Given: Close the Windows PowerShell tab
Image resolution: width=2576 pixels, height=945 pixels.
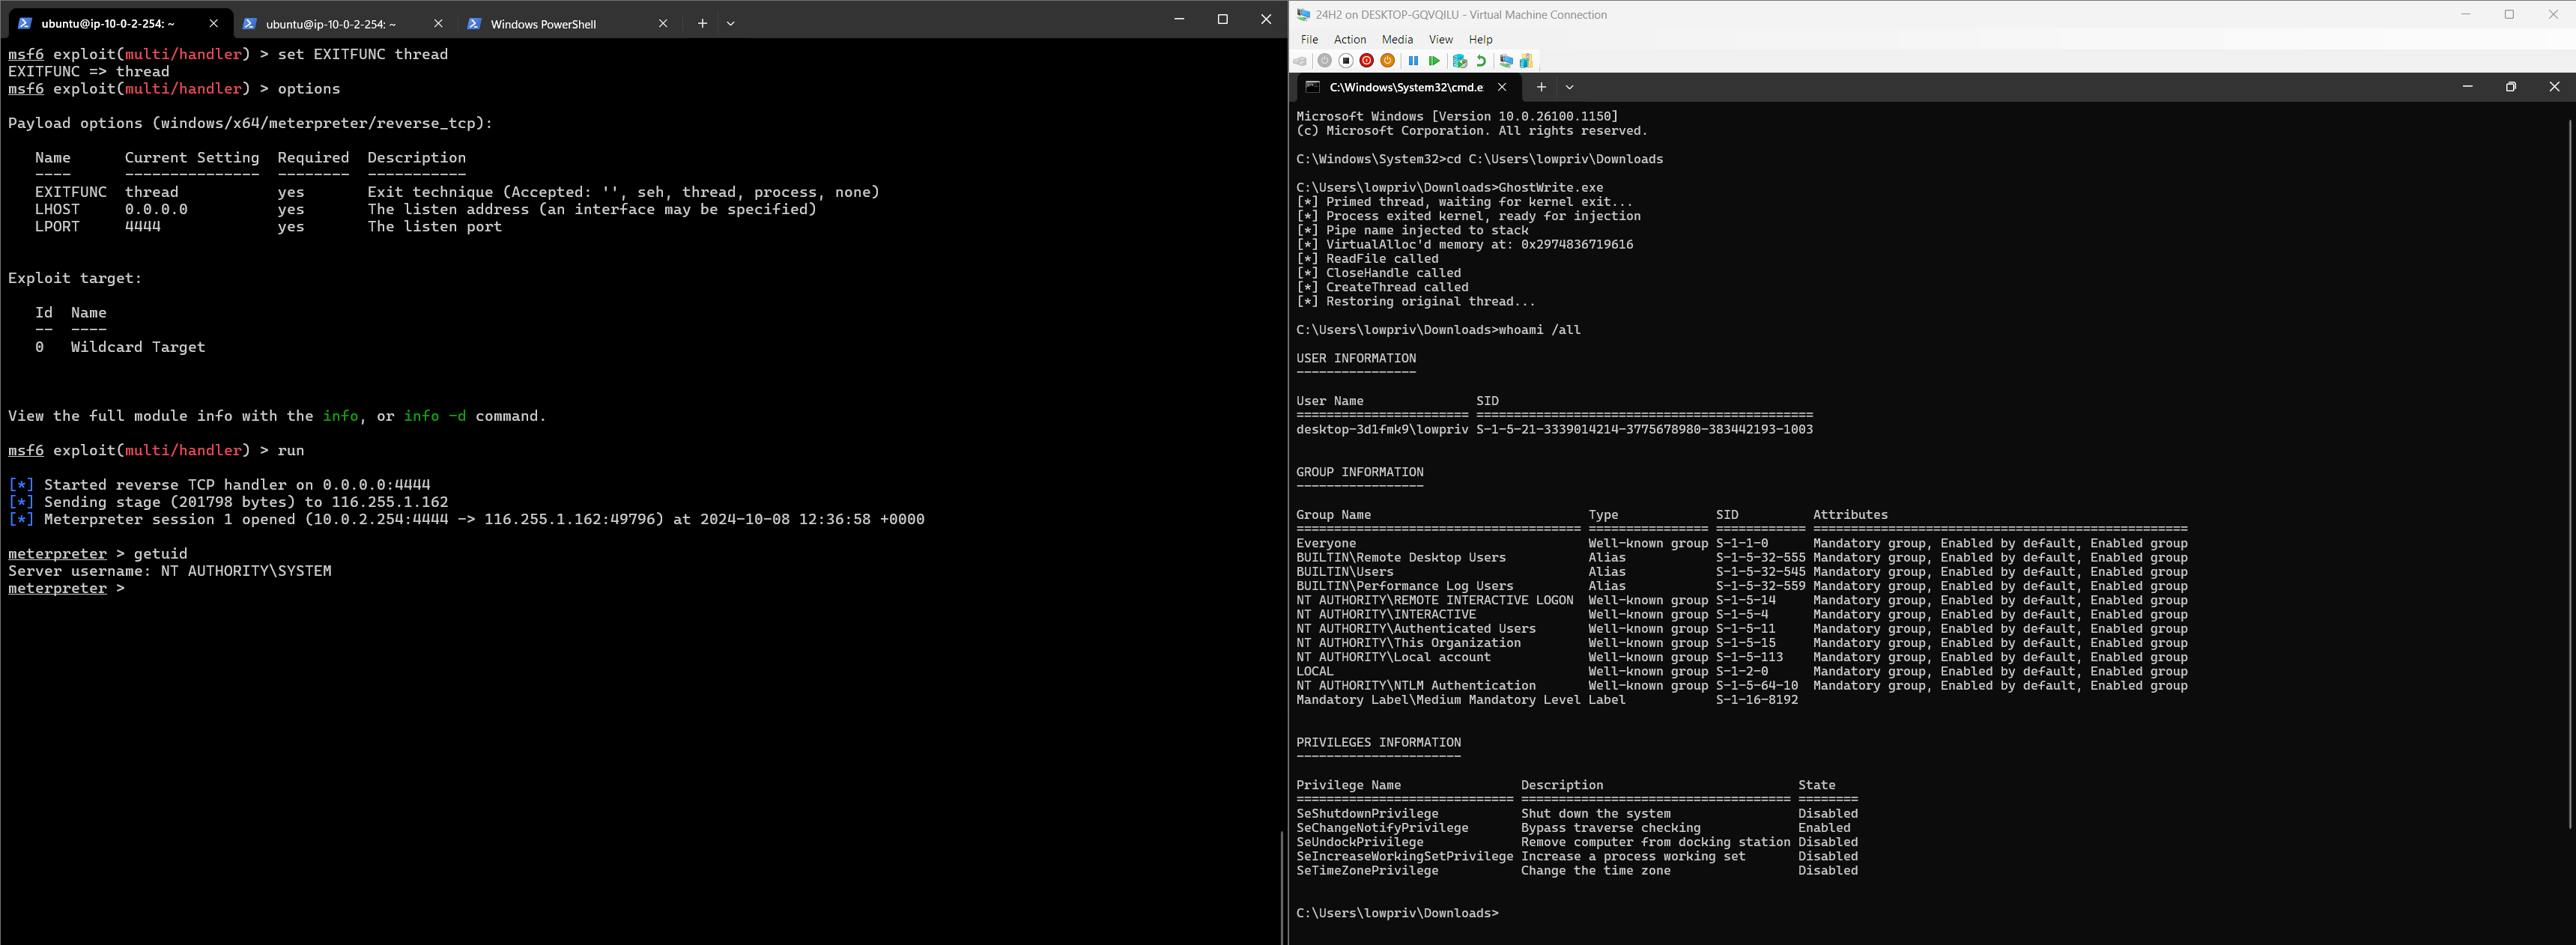Looking at the screenshot, I should click(x=662, y=23).
